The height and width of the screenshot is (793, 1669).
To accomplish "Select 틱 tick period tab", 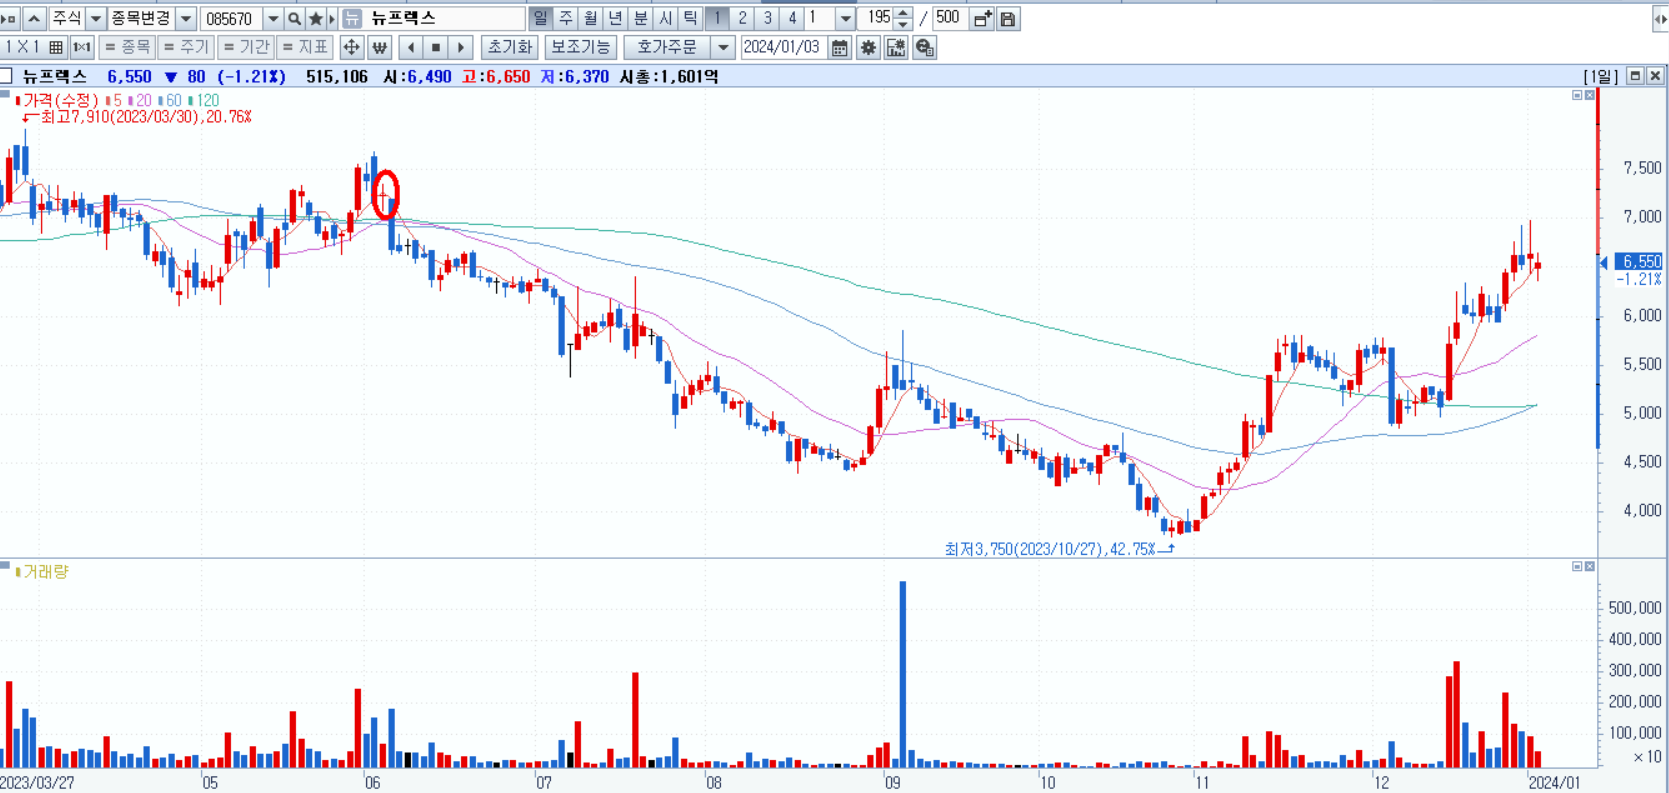I will 691,18.
